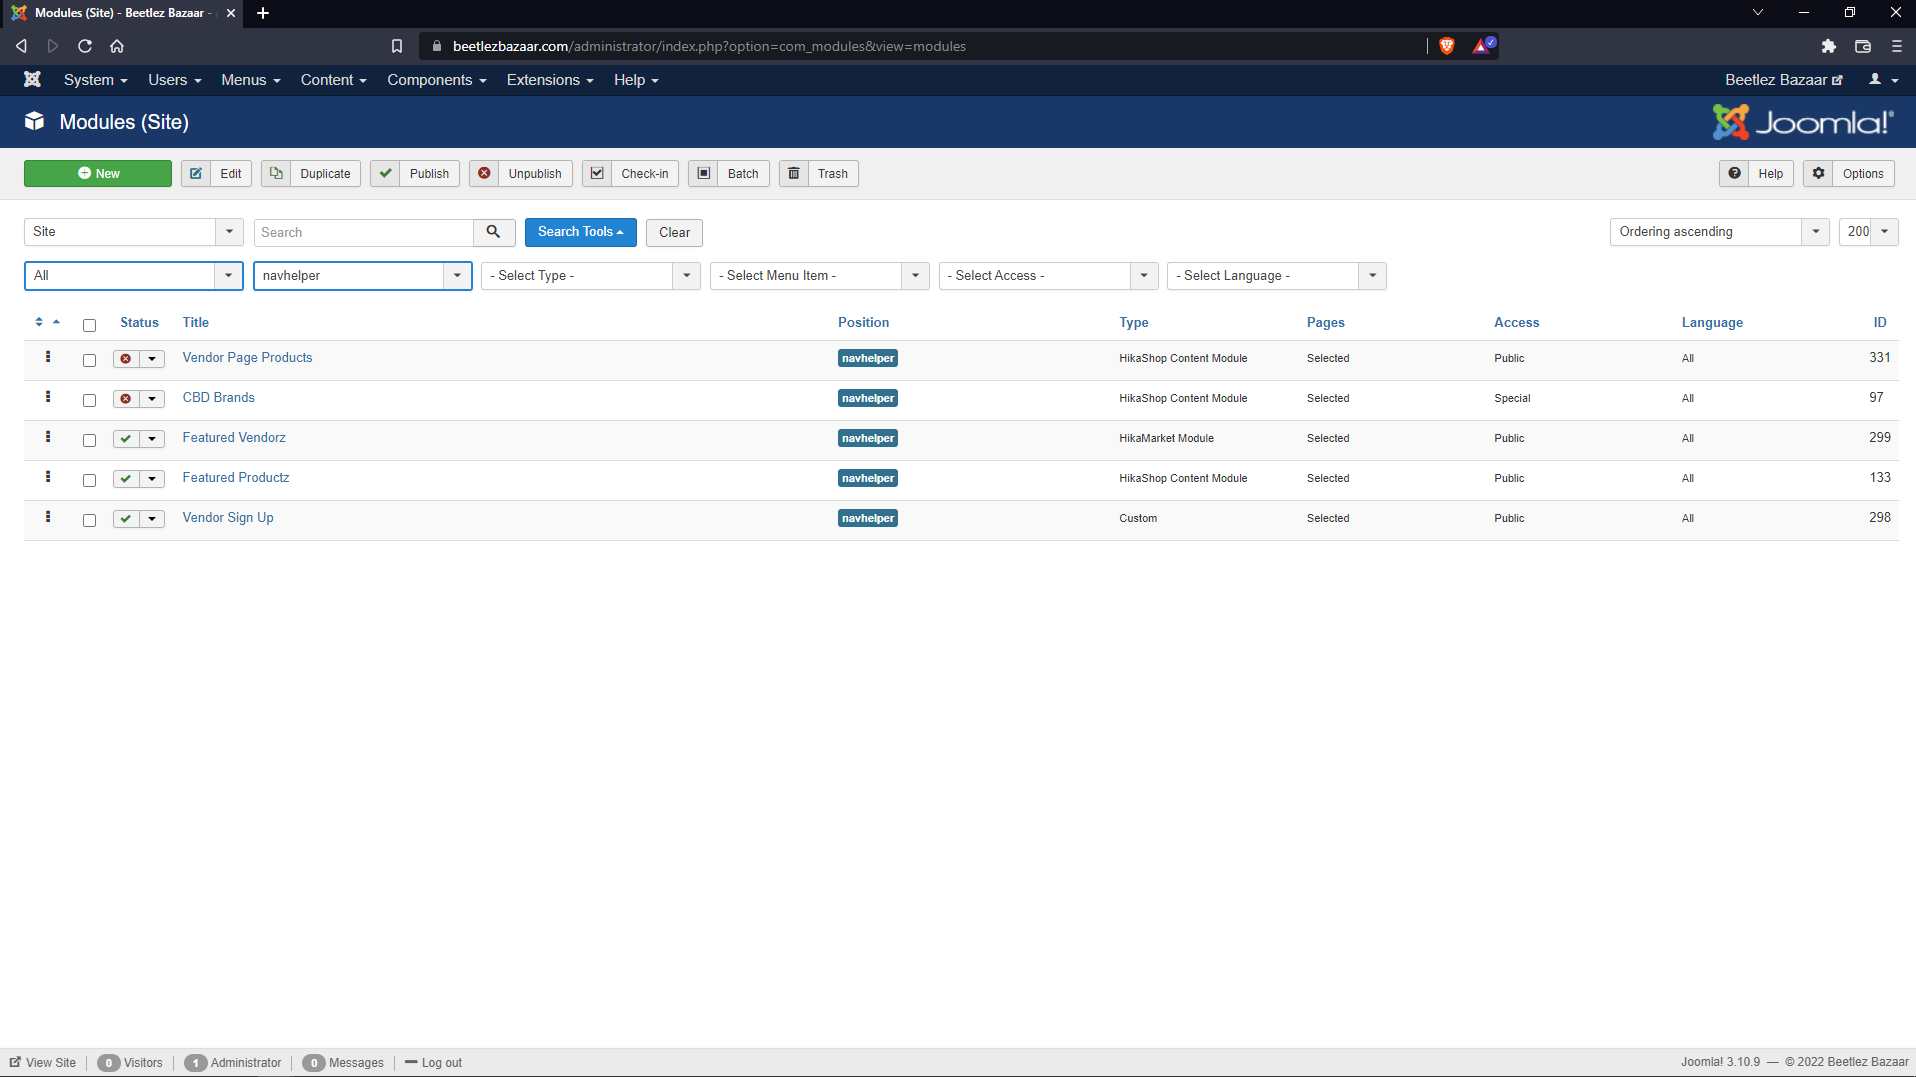The width and height of the screenshot is (1916, 1077).
Task: Open the status filter set to All
Action: (x=133, y=276)
